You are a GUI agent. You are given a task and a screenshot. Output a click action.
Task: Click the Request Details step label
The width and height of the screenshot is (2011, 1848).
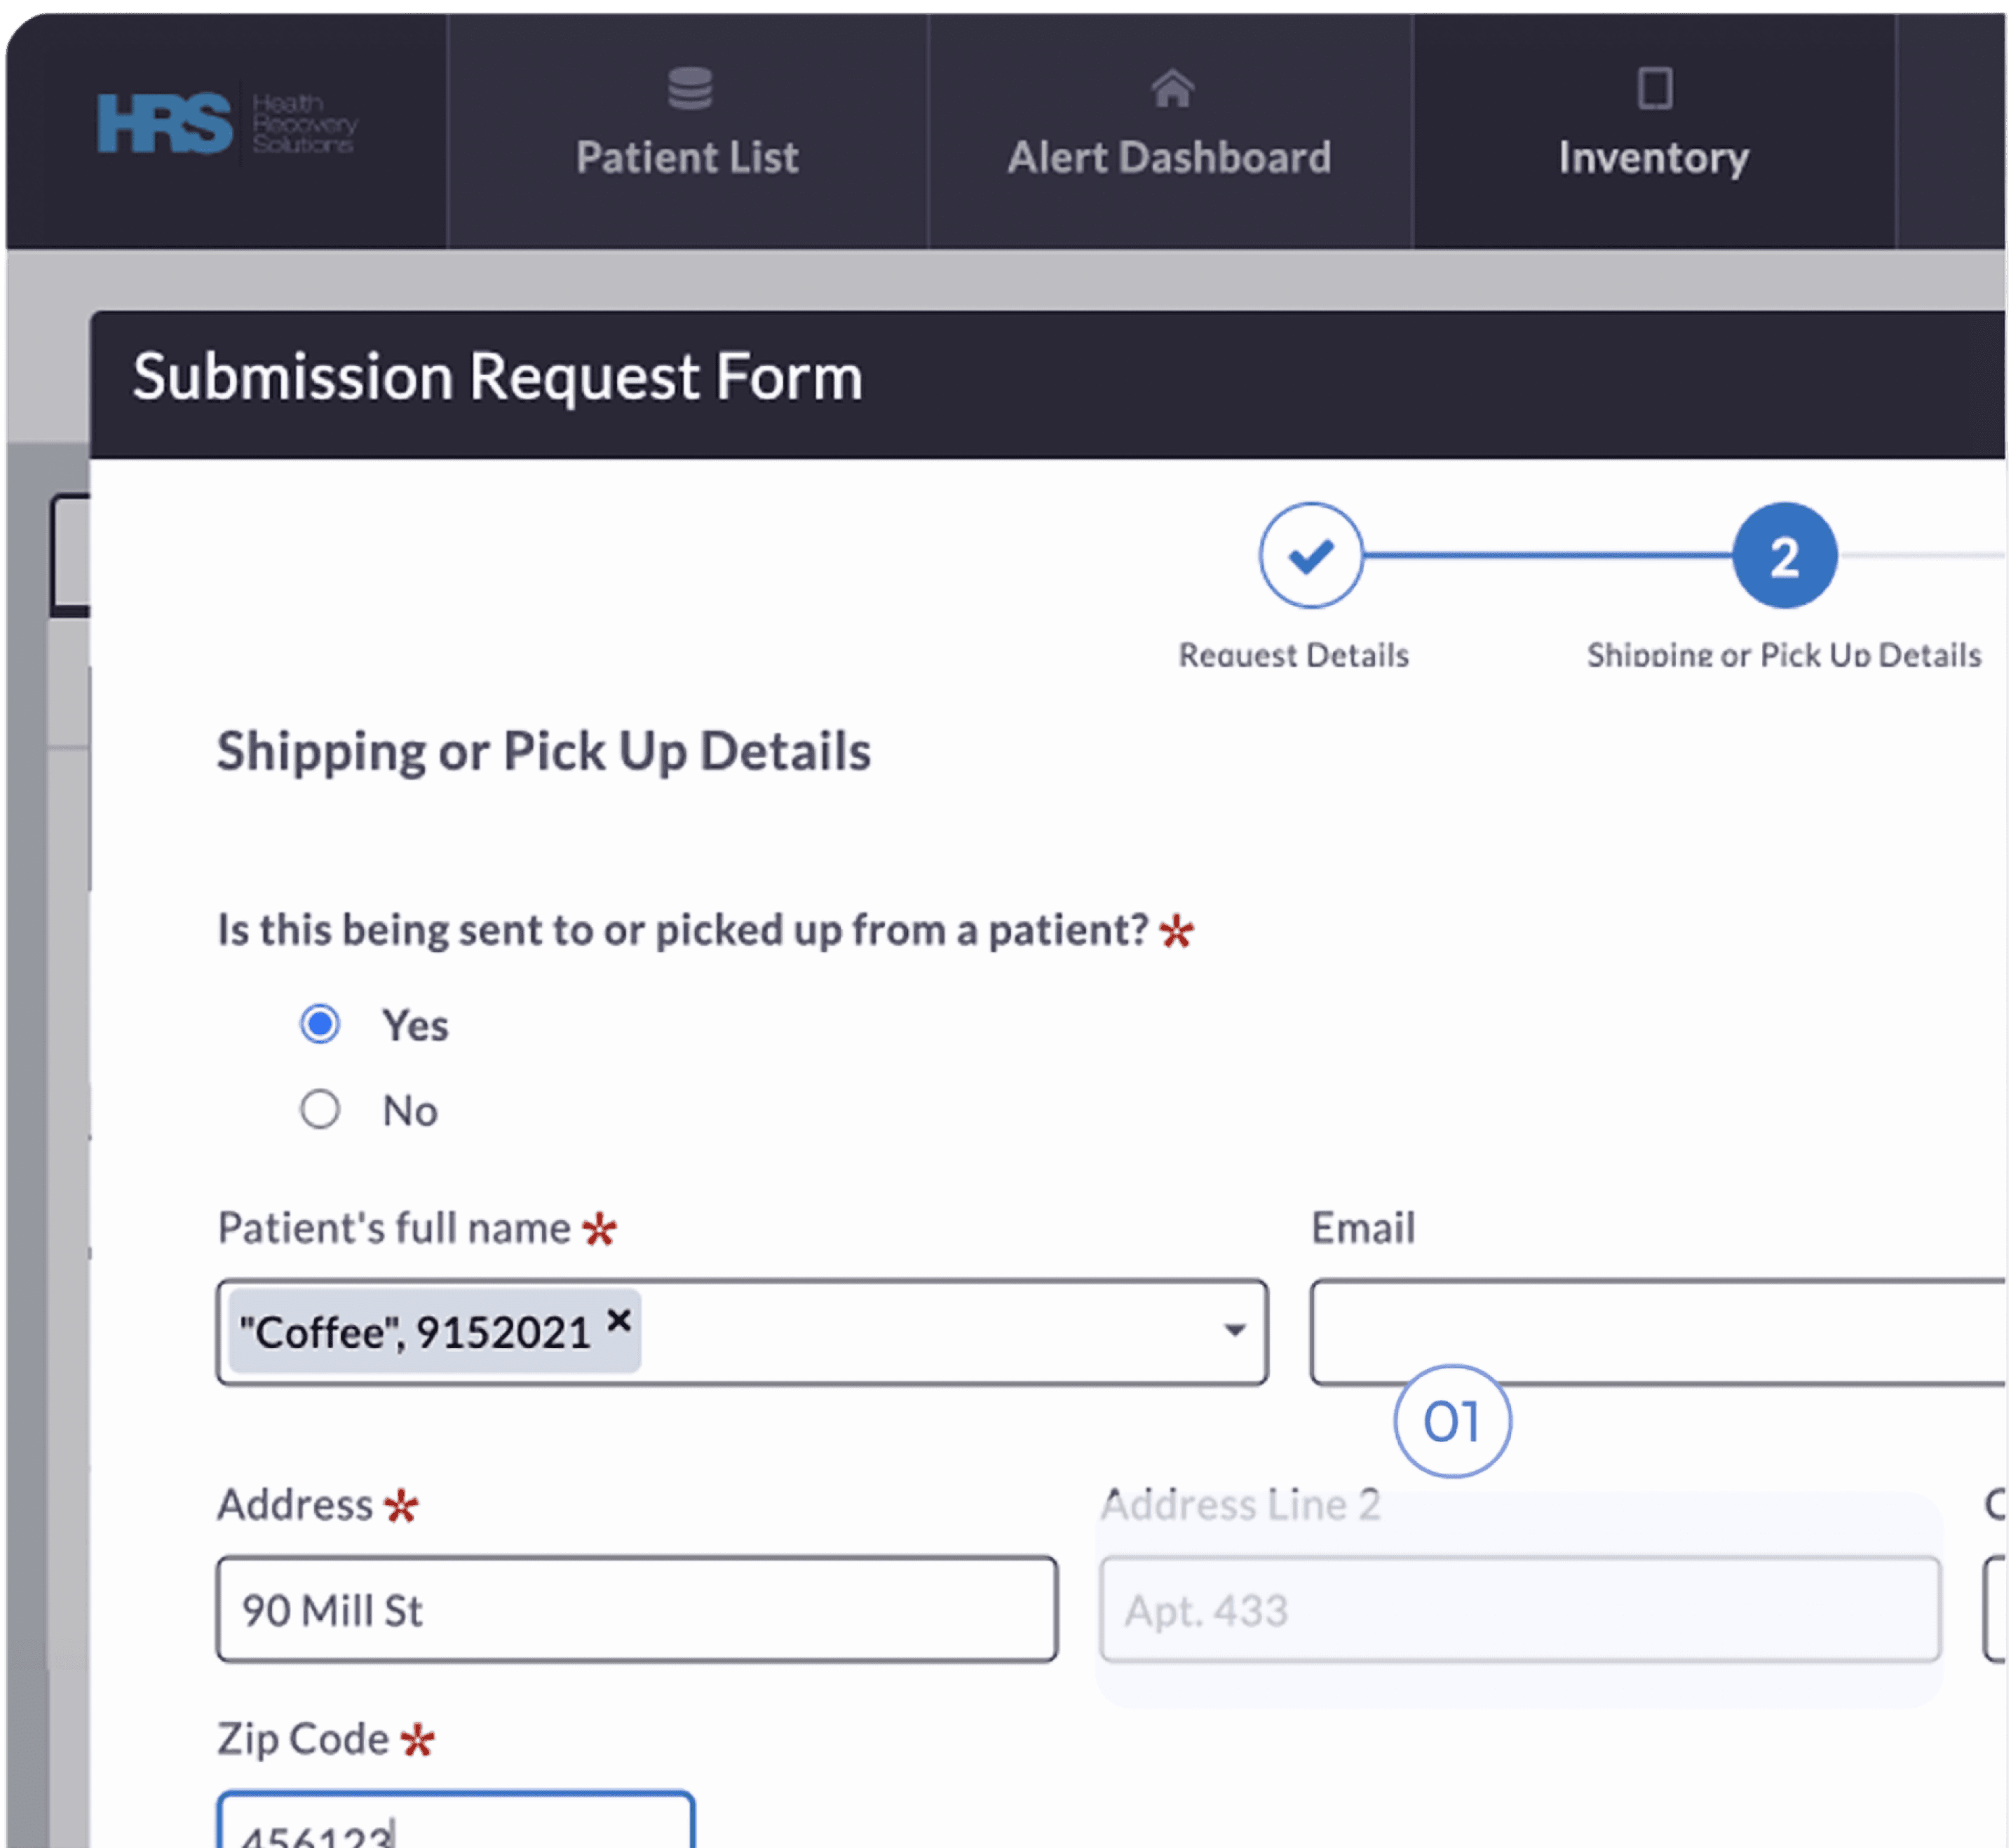(x=1293, y=655)
